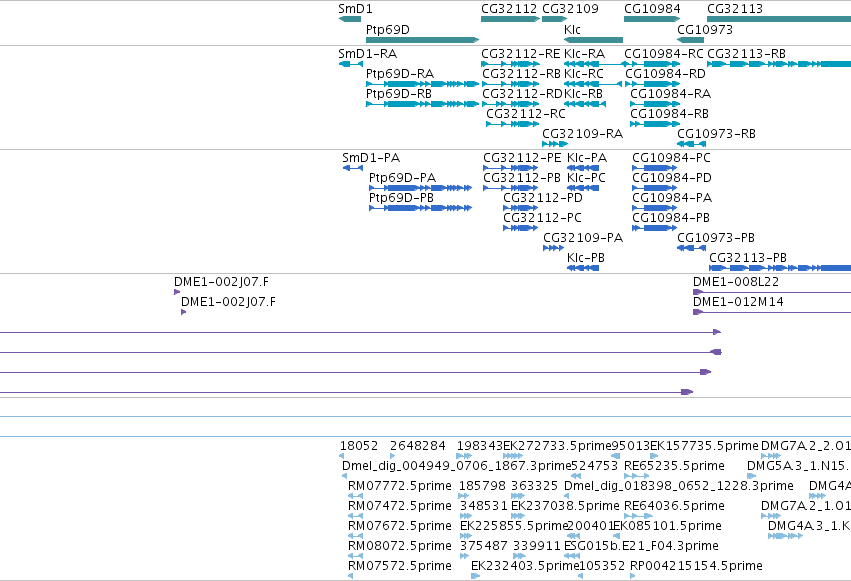Select transcript Ptp69D-RB
851x581 pixels.
(399, 93)
